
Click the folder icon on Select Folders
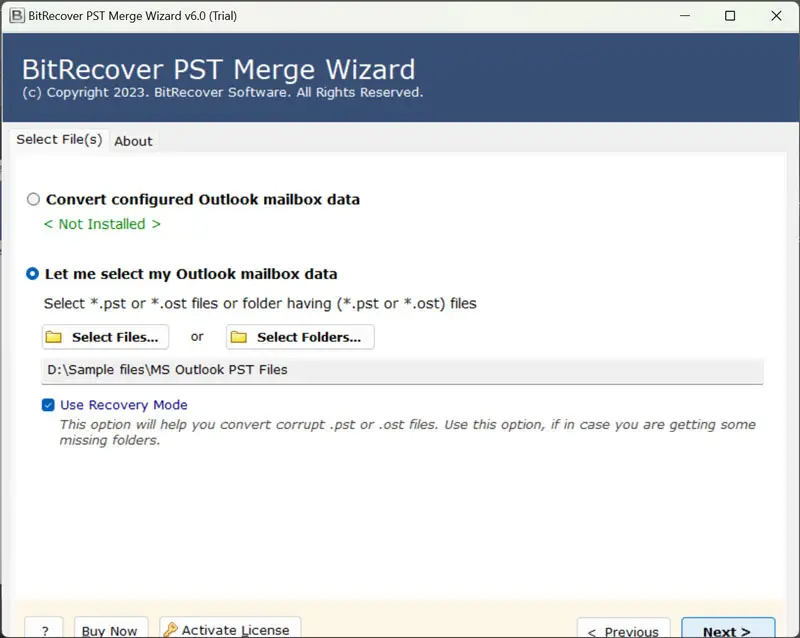point(239,338)
